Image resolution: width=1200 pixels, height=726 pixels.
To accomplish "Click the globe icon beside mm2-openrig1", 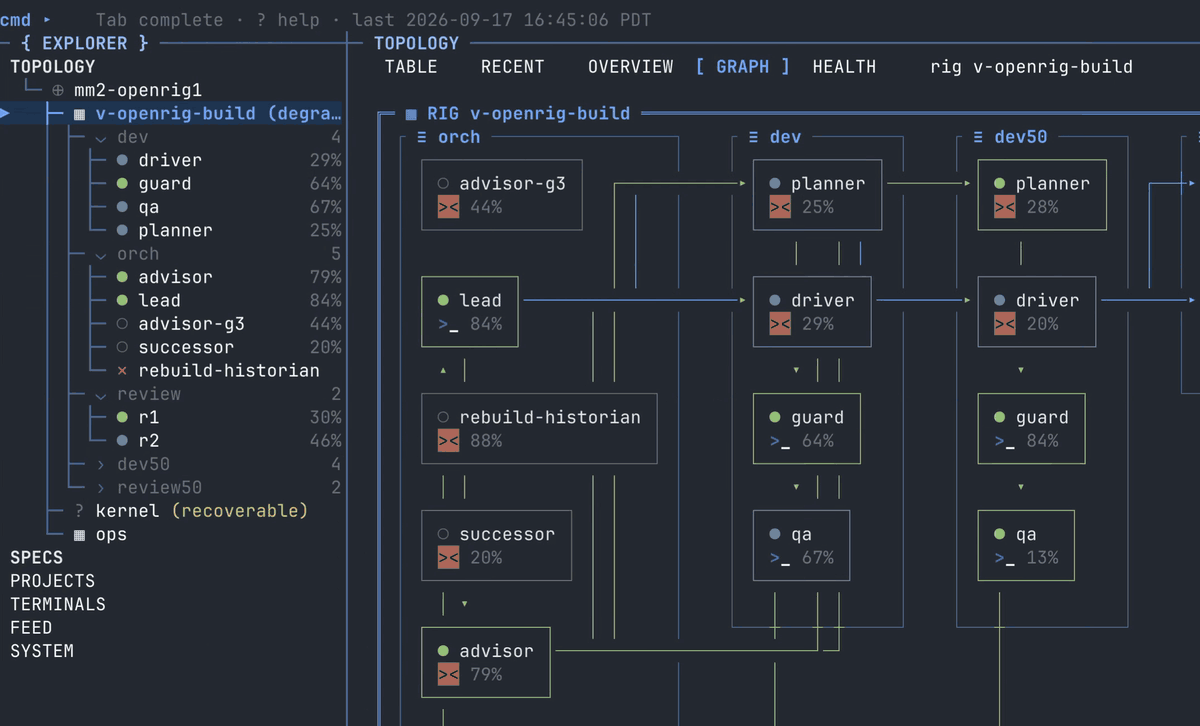I will (x=57, y=90).
